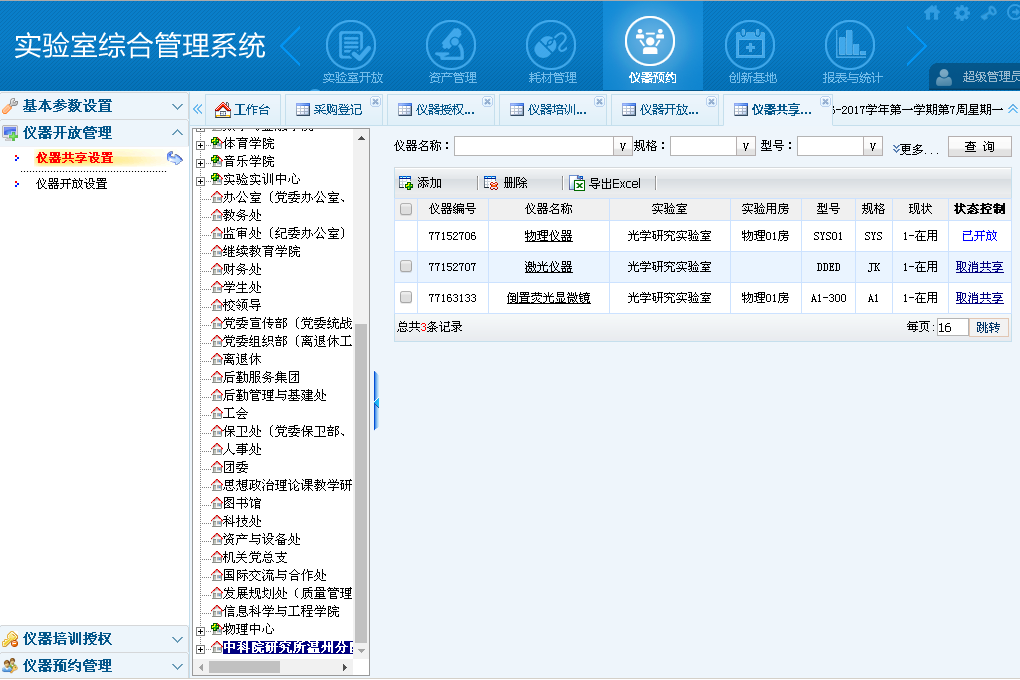Click the 查询 search button
Screen dimensions: 1020x680
(979, 147)
